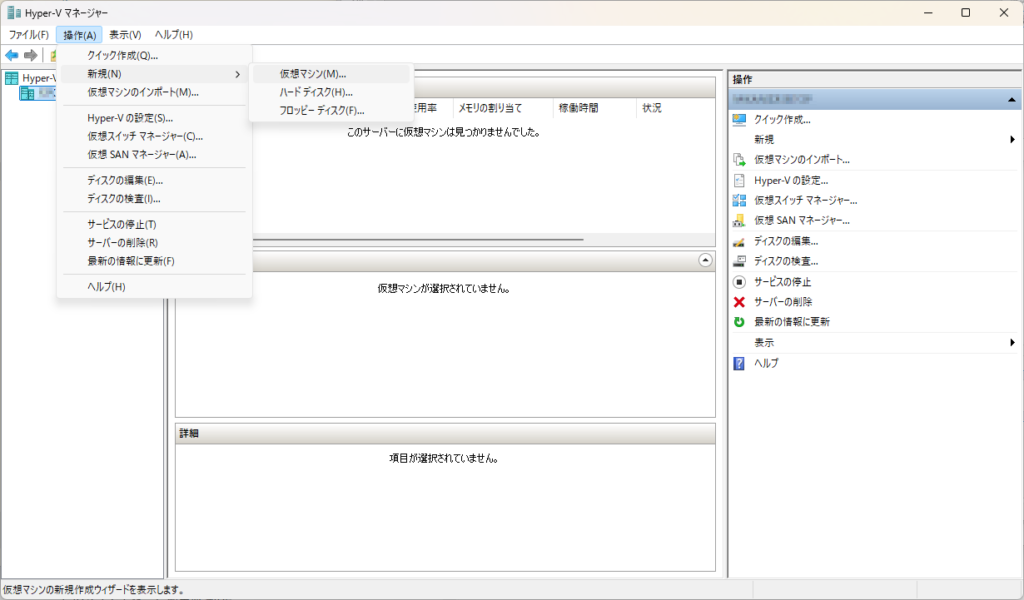The width and height of the screenshot is (1024, 600).
Task: Click the red X サーバーの削除 icon
Action: pos(739,302)
